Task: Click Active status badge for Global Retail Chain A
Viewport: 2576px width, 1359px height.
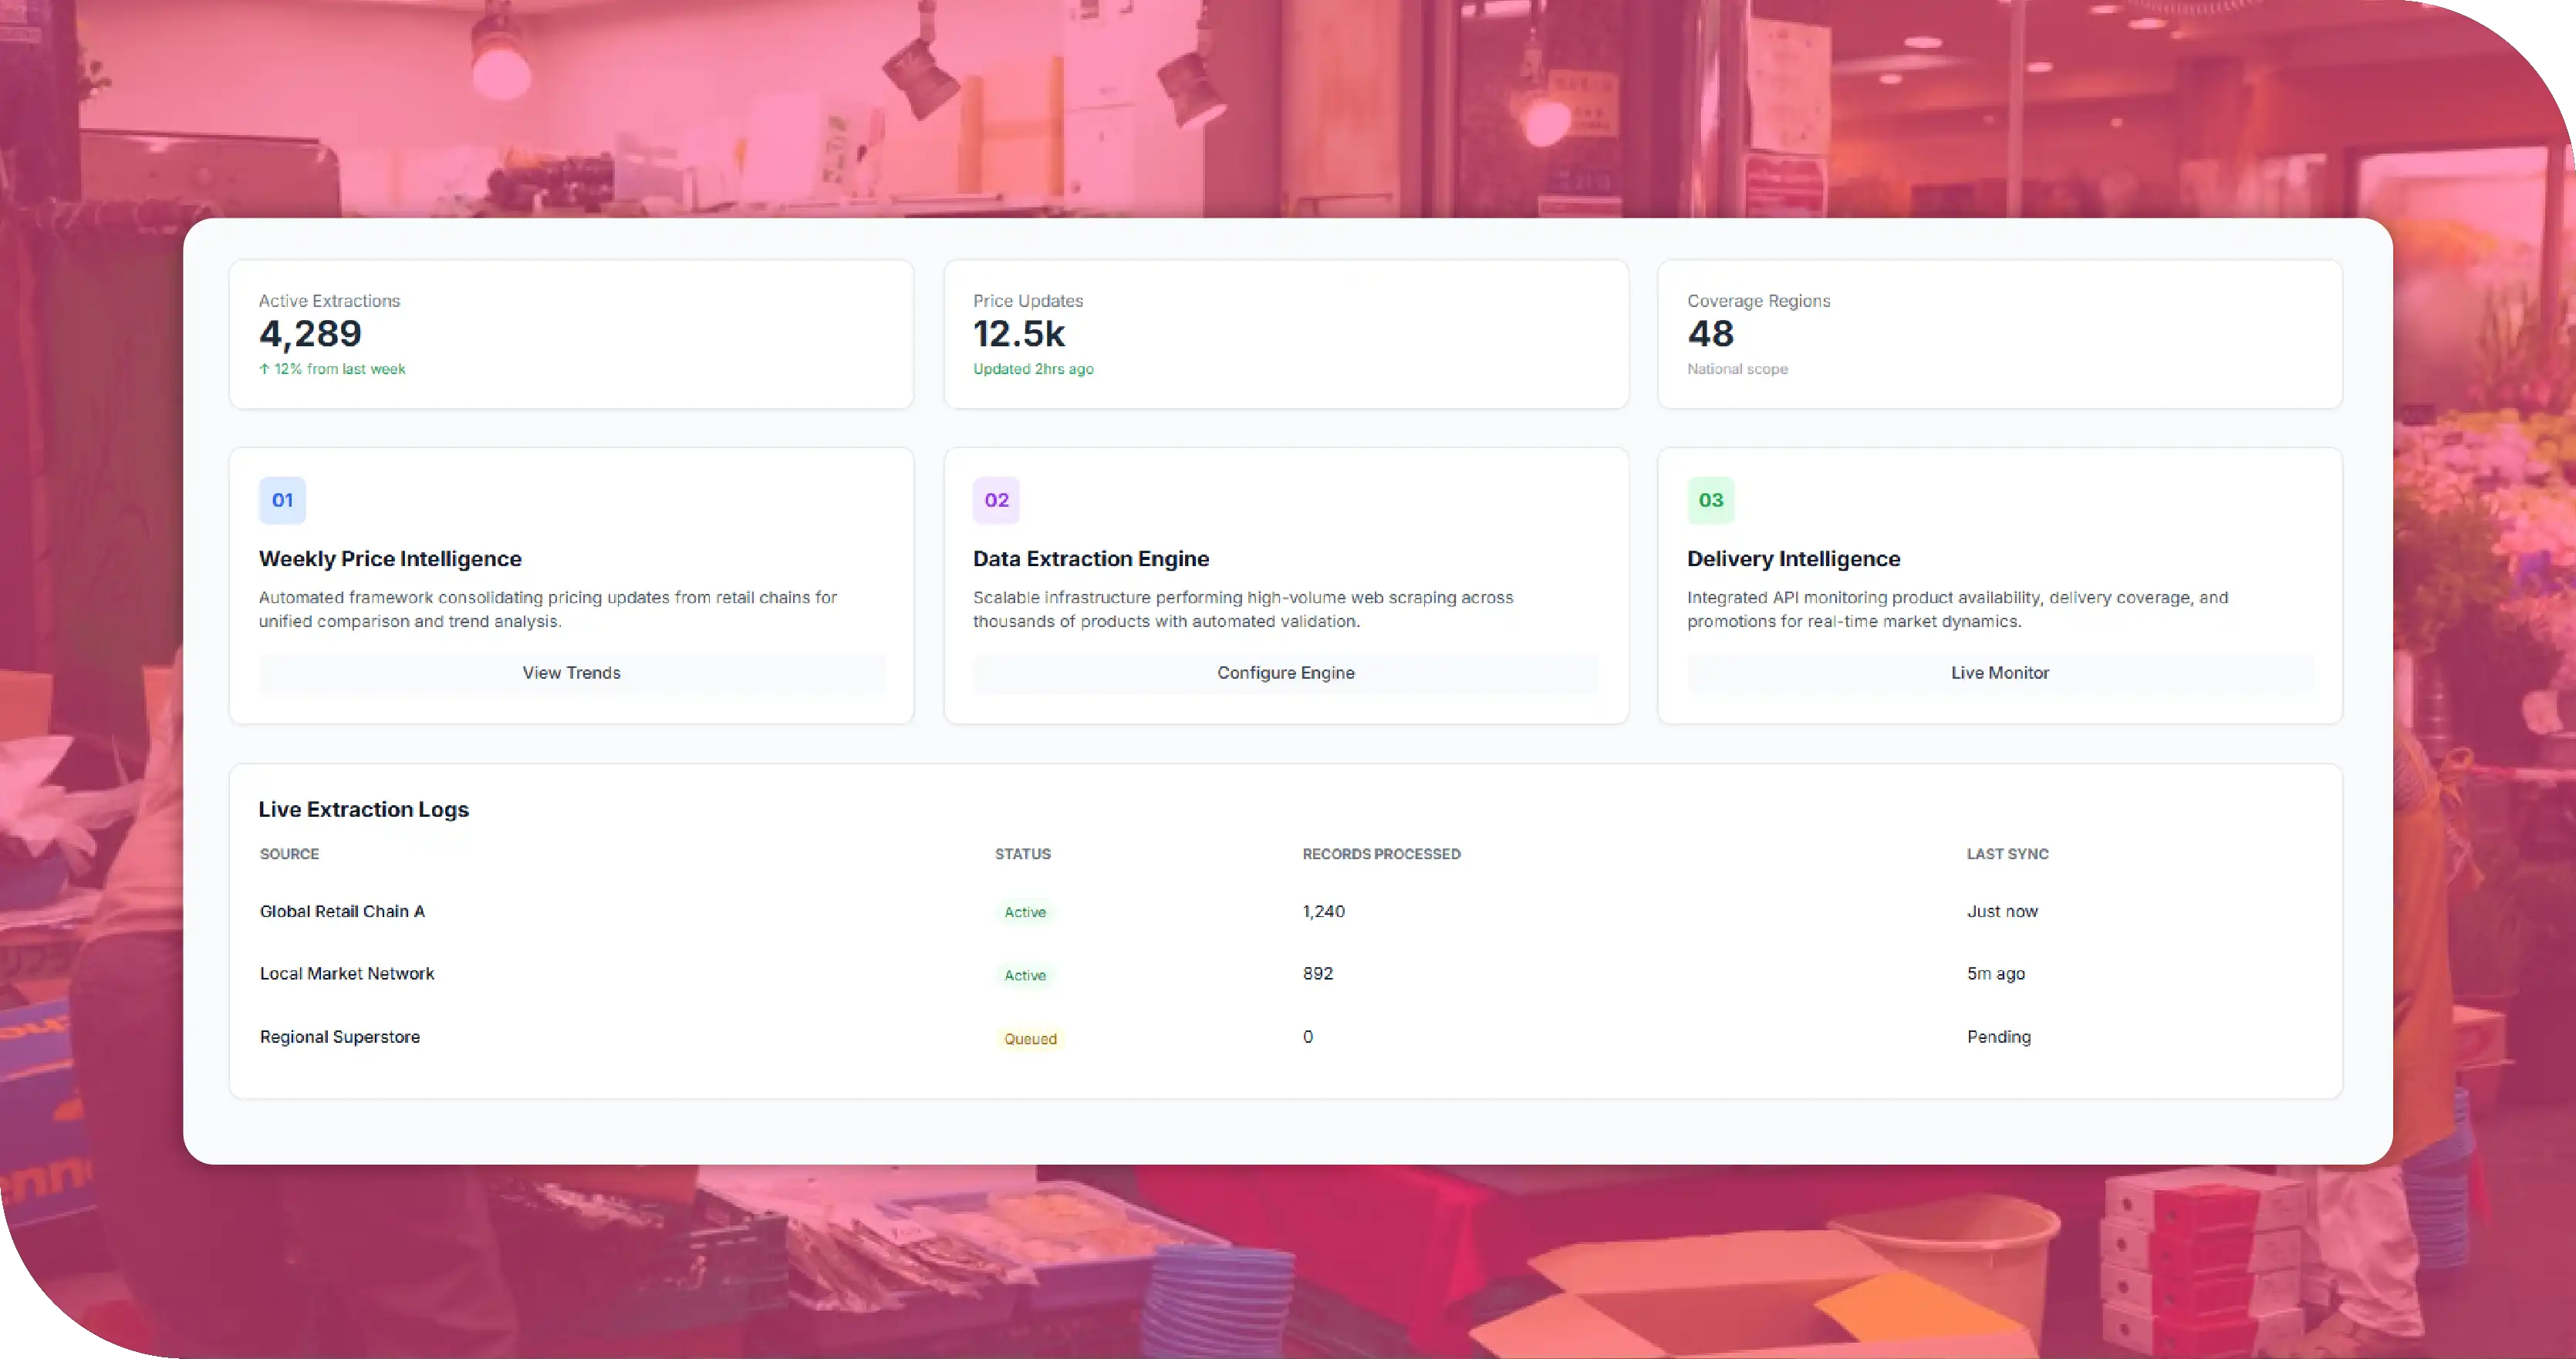Action: click(1024, 912)
